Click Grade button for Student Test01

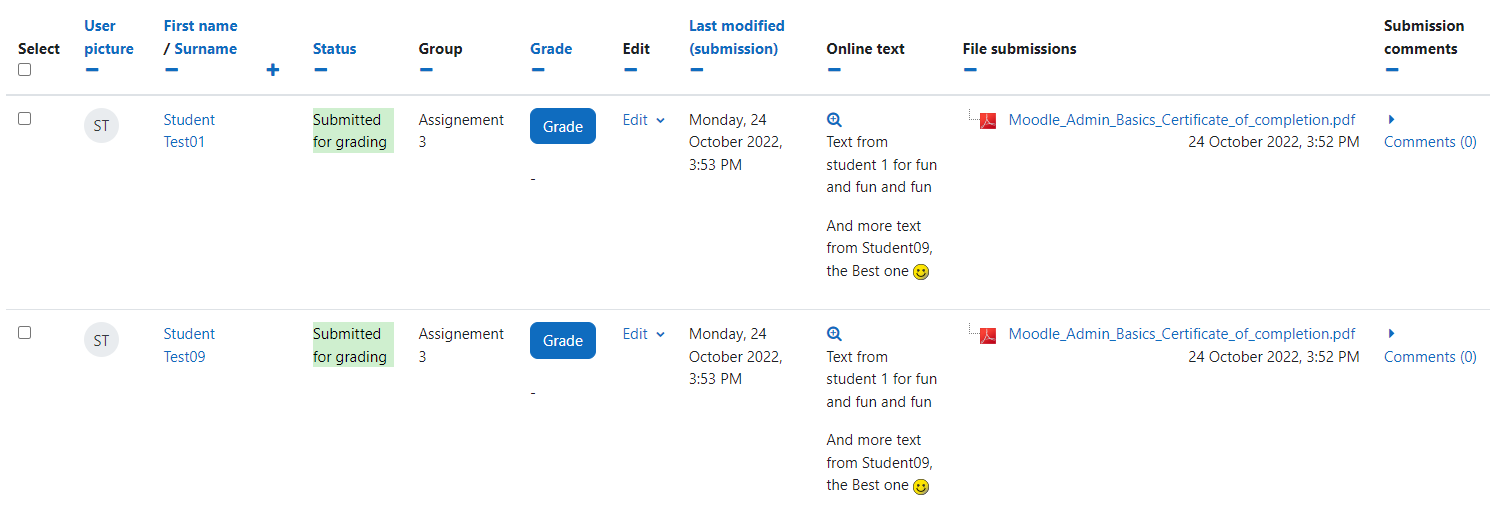[563, 126]
